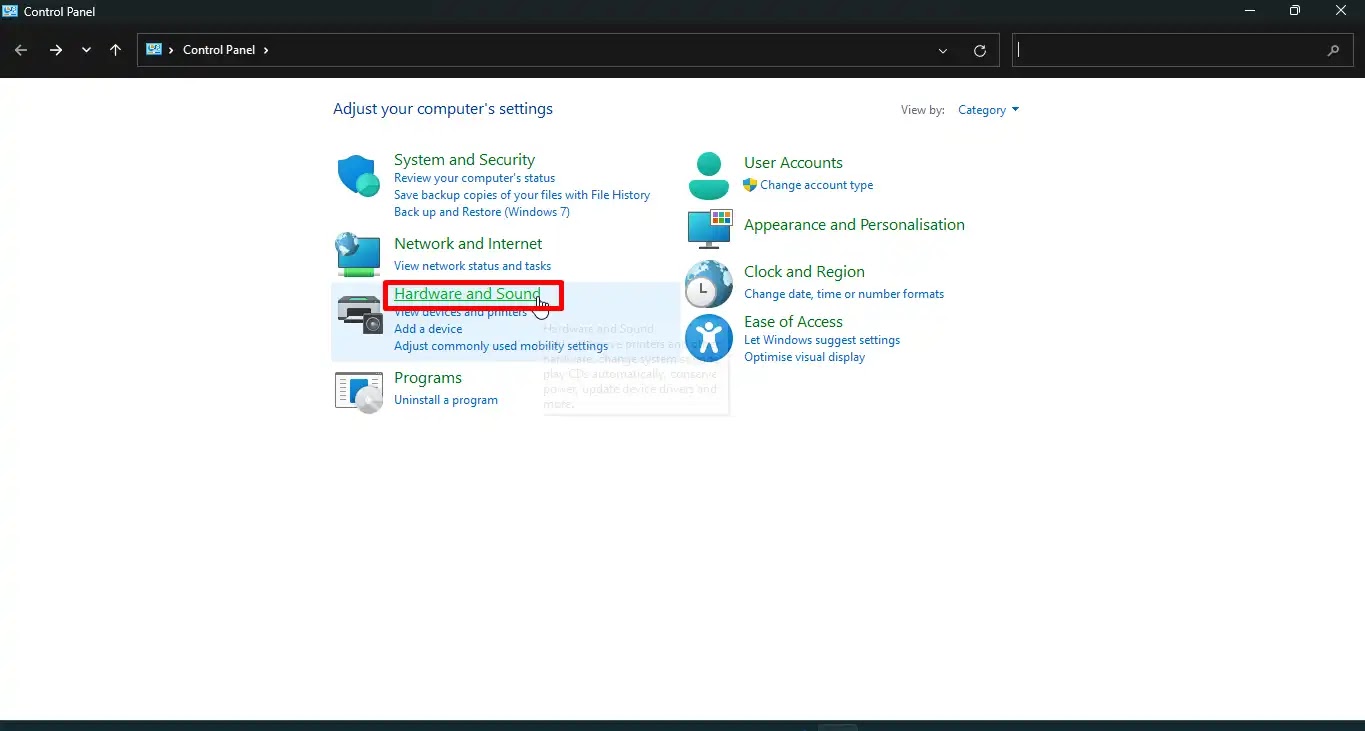Expand chevron before Control Panel breadcrumb
1365x731 pixels.
click(172, 50)
